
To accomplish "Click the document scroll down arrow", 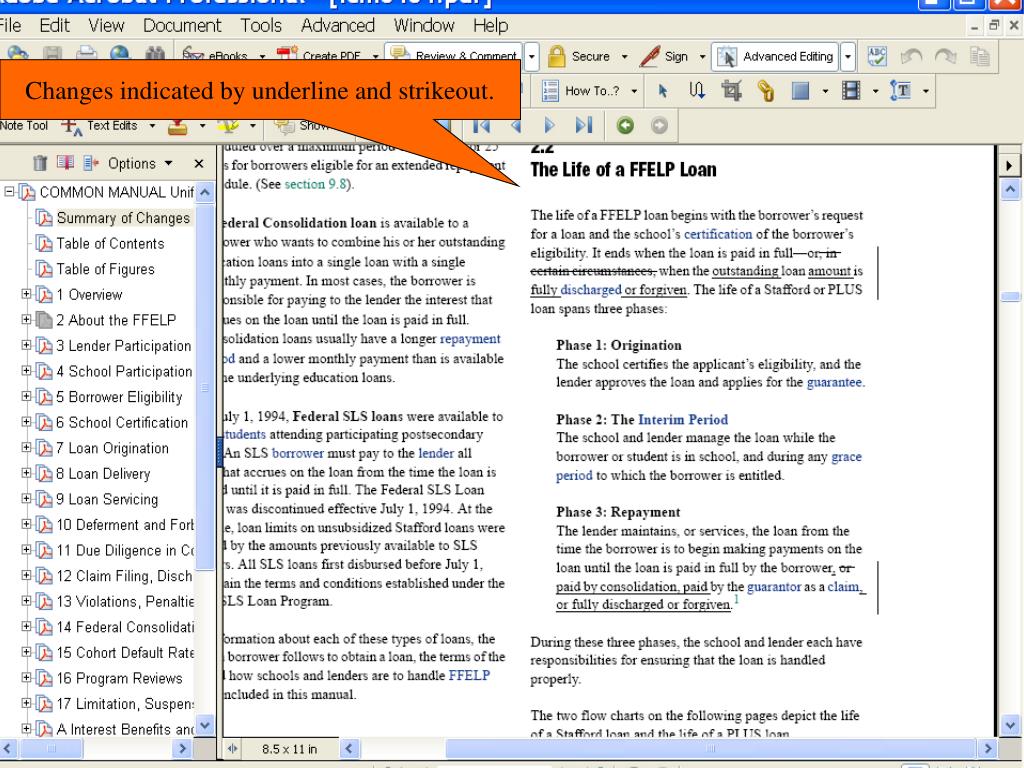I will [1010, 724].
